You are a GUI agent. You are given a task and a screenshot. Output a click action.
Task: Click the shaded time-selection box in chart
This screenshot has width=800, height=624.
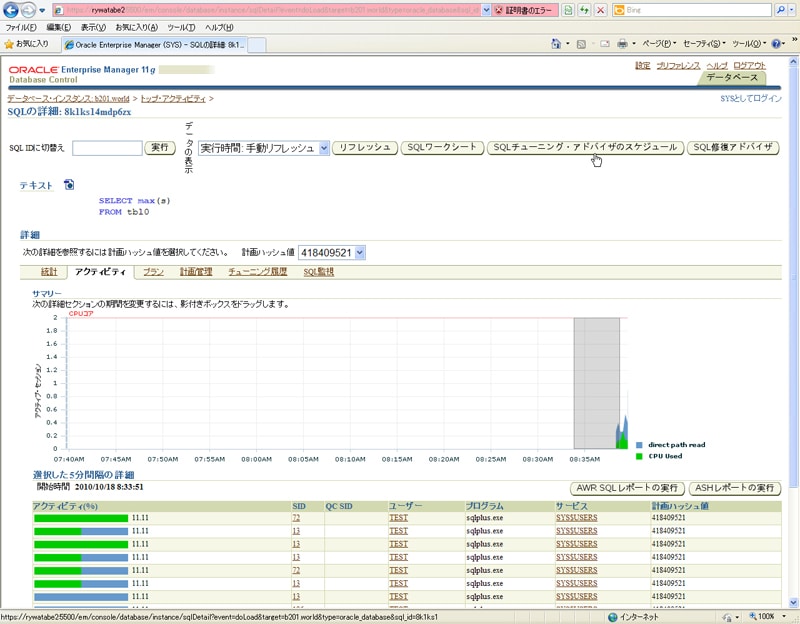596,380
